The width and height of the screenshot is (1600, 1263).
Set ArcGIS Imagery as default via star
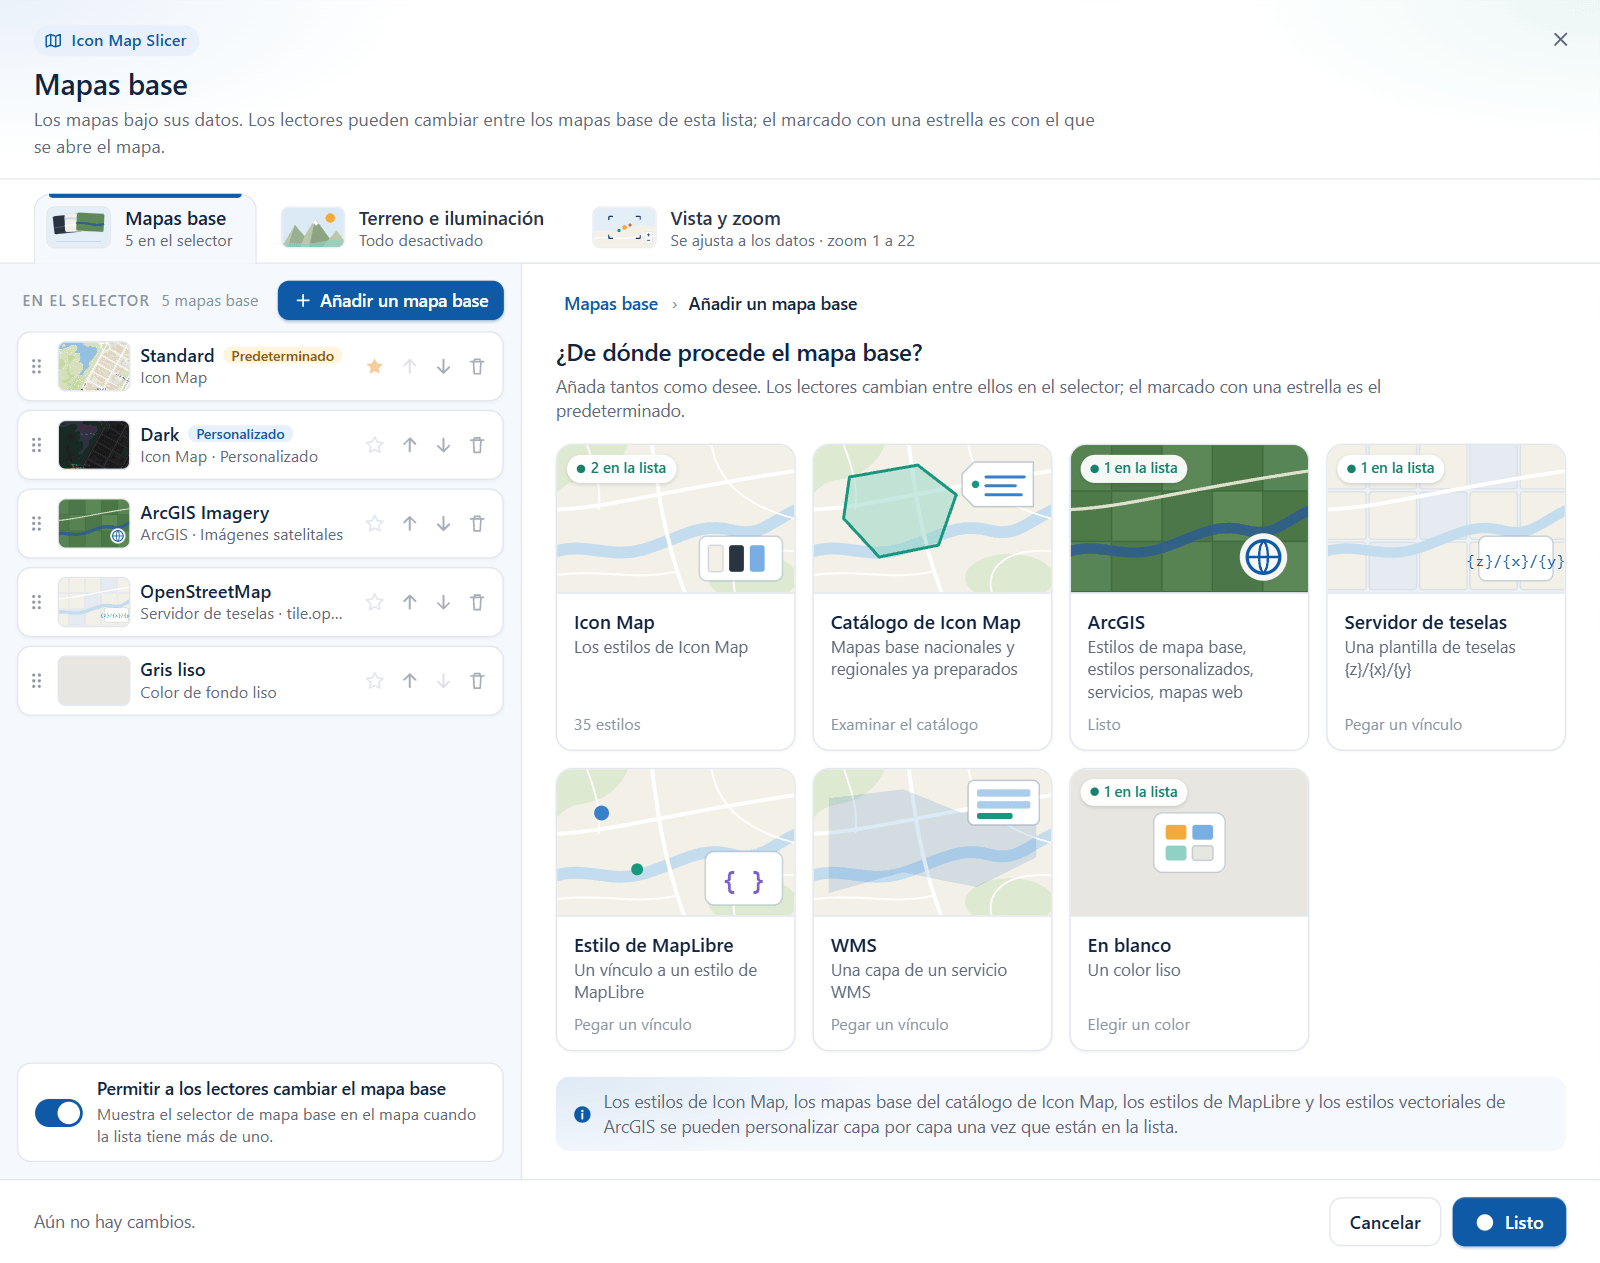coord(375,523)
